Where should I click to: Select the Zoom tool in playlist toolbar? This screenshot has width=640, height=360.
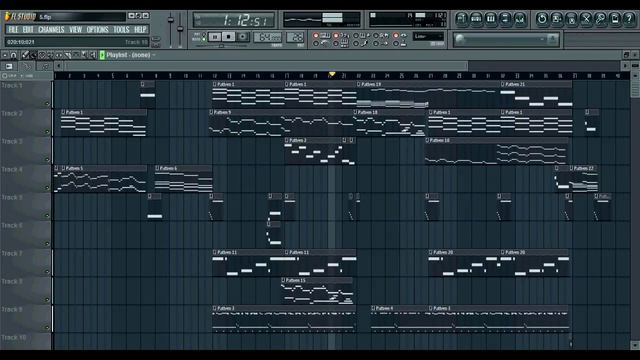point(85,55)
